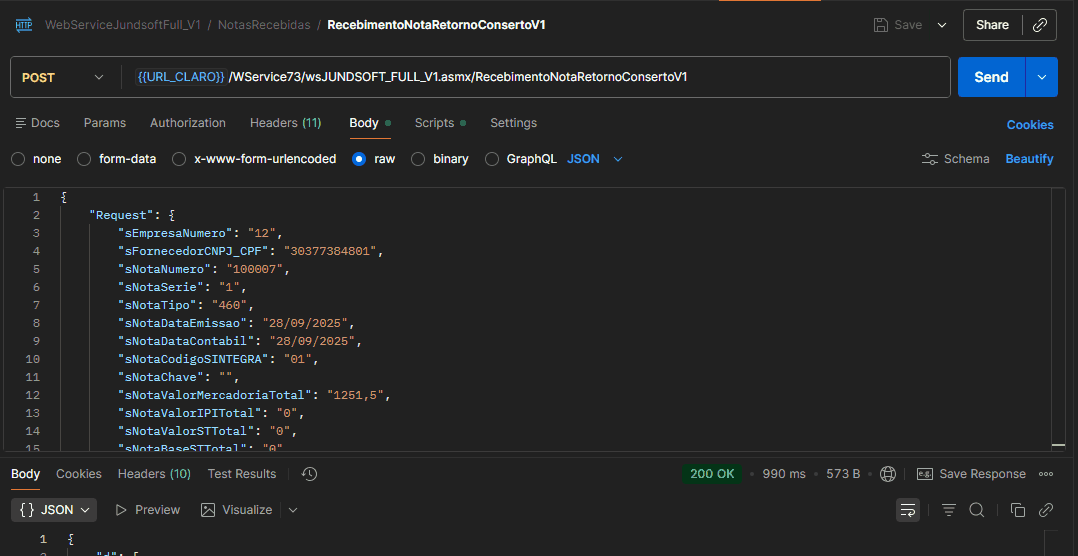Open the Test Results response tab
1078x556 pixels.
[241, 474]
